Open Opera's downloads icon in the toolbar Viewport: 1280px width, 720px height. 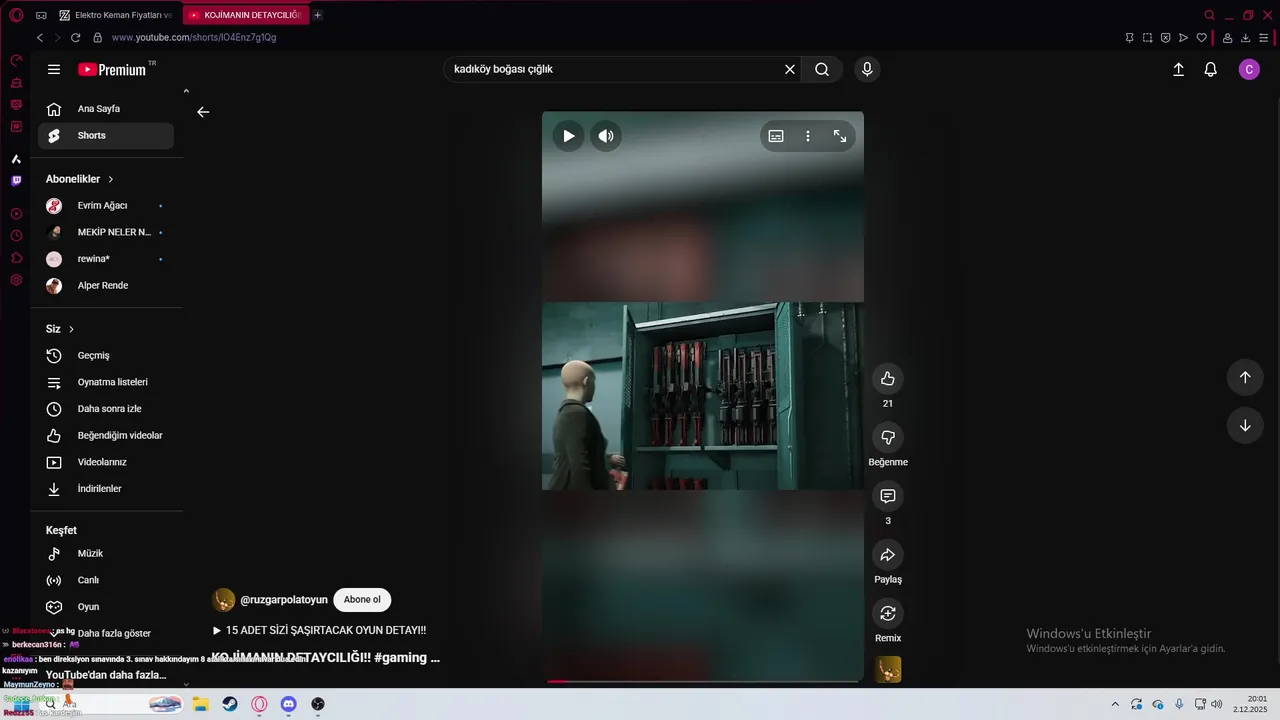(x=1246, y=37)
